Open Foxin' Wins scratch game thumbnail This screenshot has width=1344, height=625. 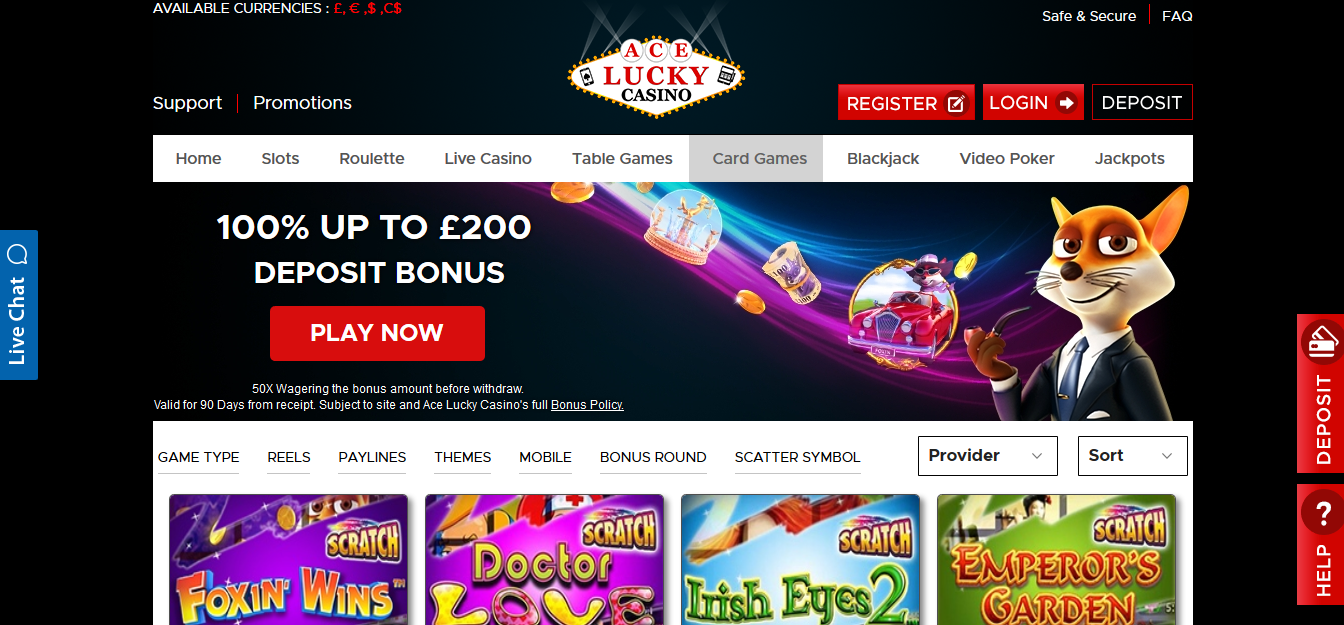(289, 559)
